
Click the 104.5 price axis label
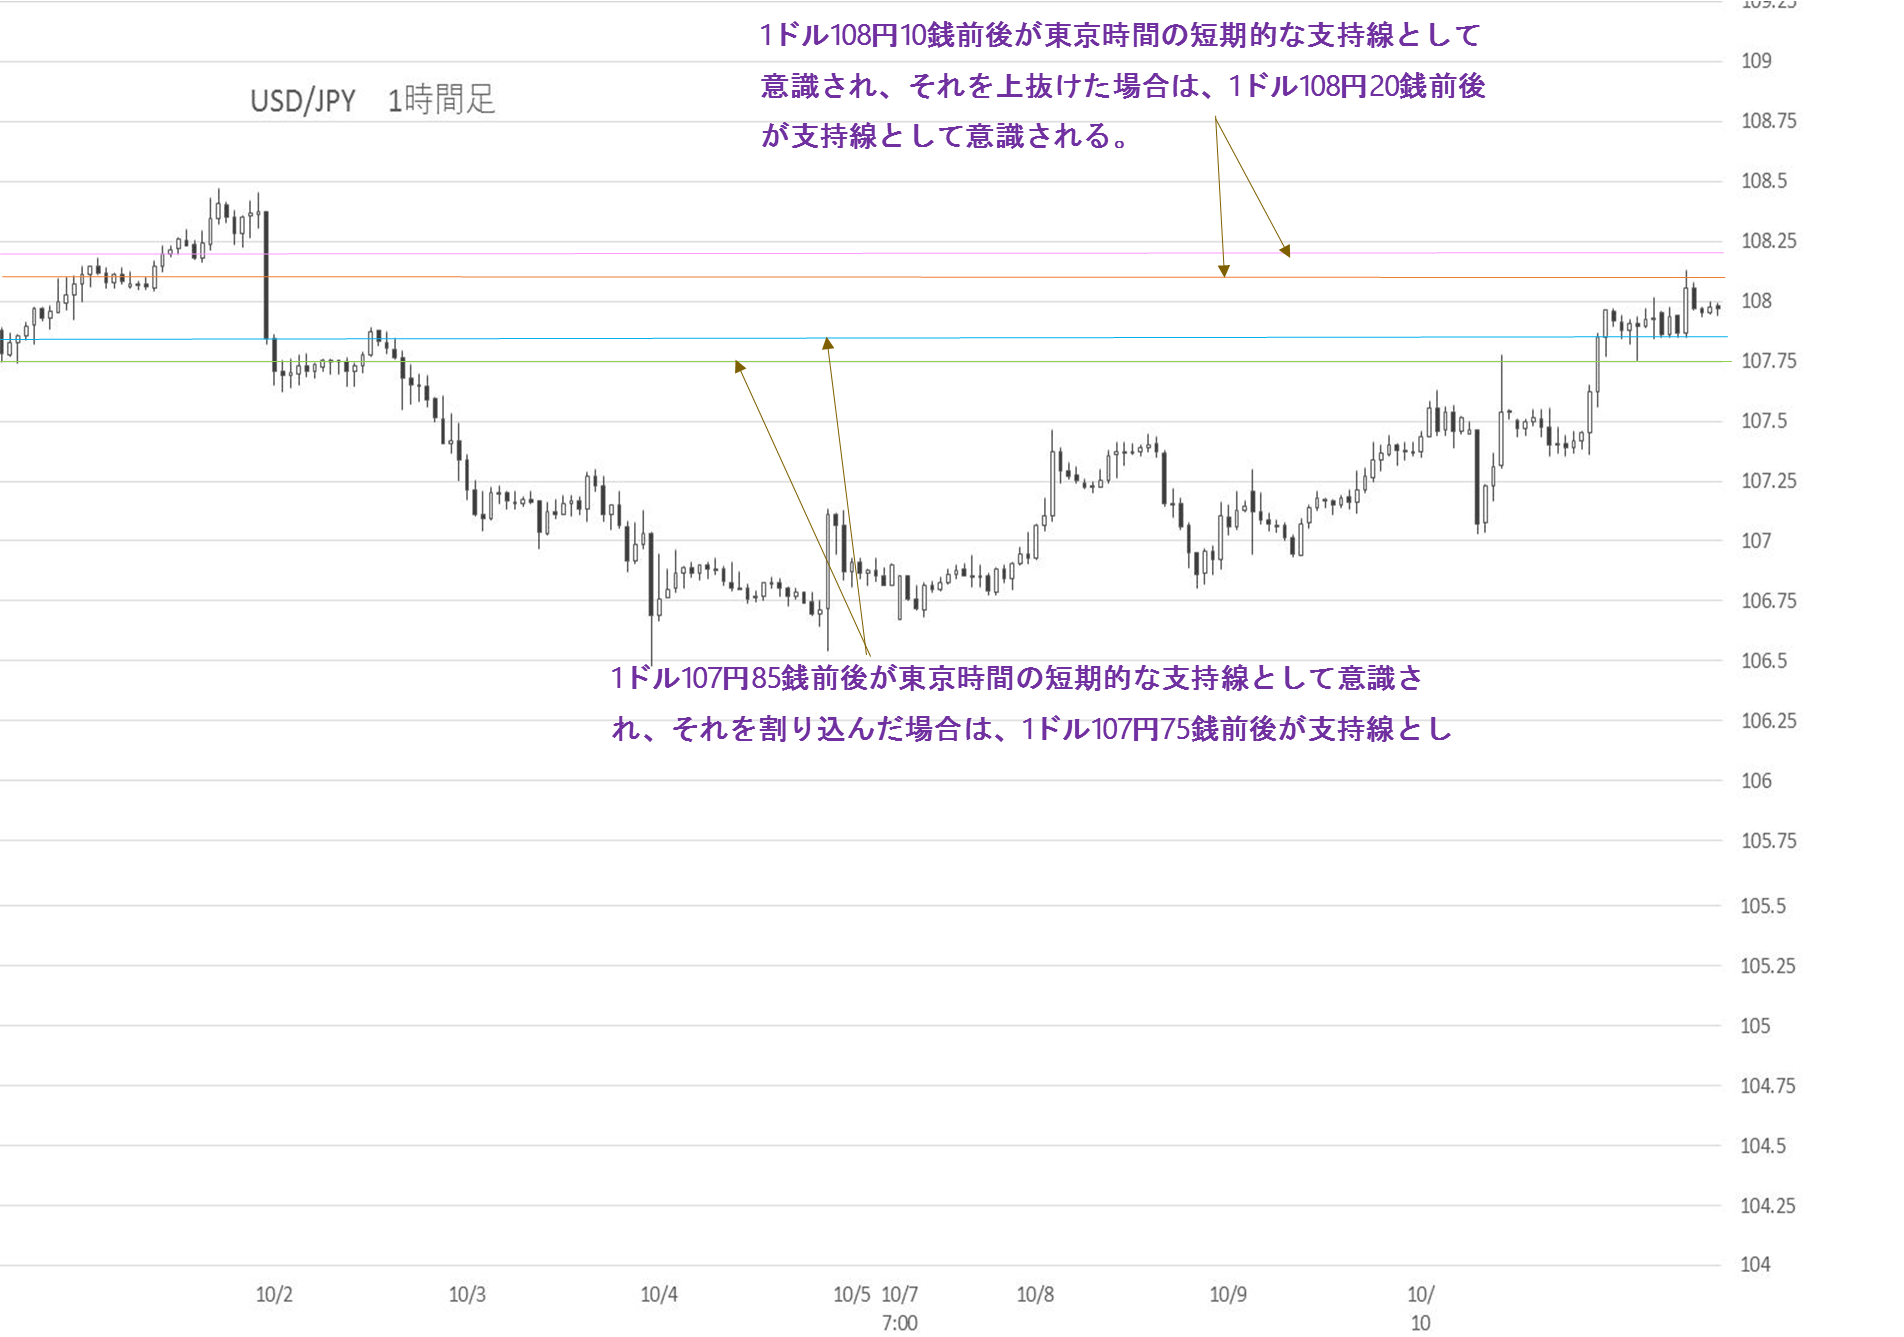click(1764, 1146)
